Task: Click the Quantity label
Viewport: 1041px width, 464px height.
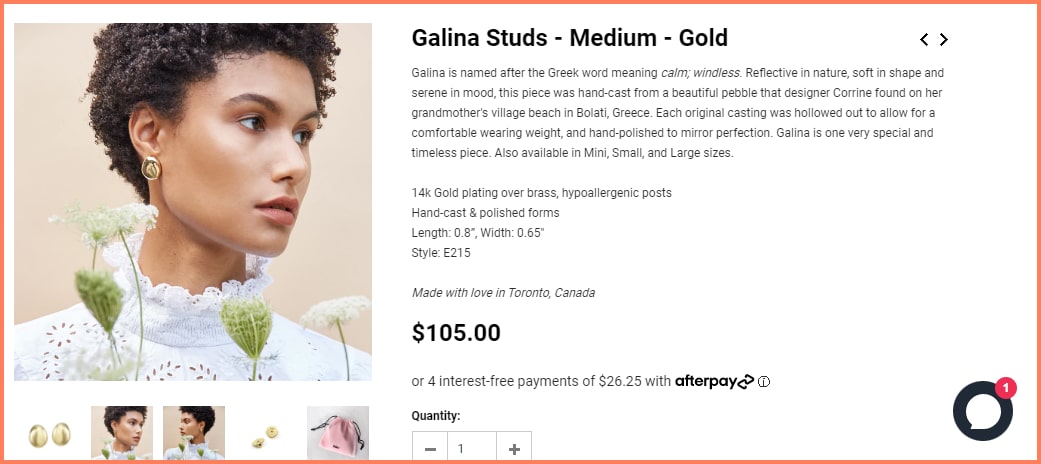Action: (x=436, y=416)
